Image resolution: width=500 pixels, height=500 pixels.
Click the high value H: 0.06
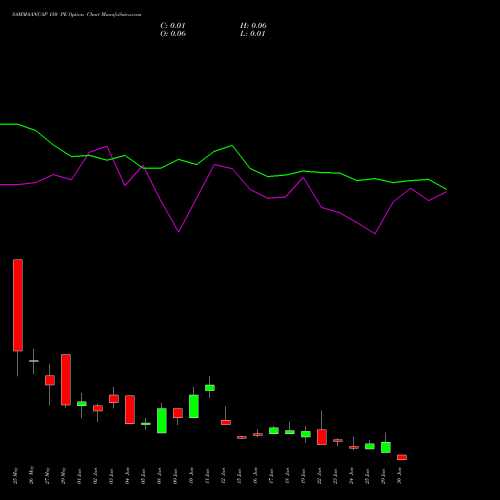pyautogui.click(x=253, y=26)
